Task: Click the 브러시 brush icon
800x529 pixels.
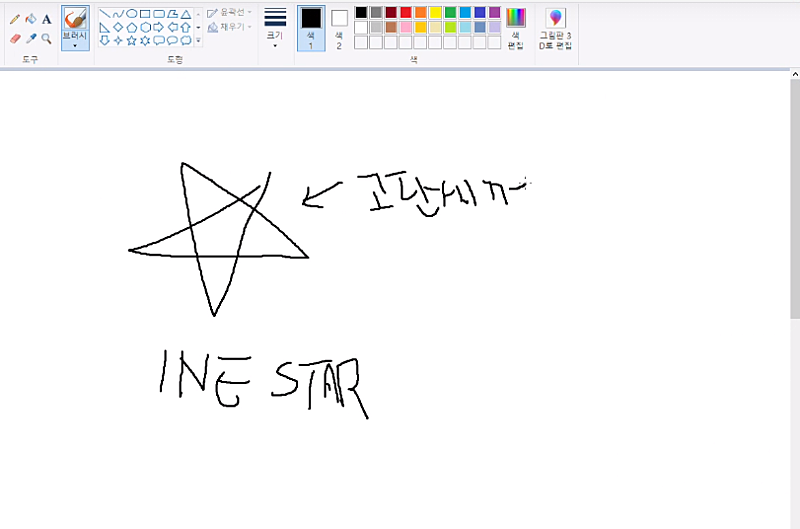Action: coord(75,18)
